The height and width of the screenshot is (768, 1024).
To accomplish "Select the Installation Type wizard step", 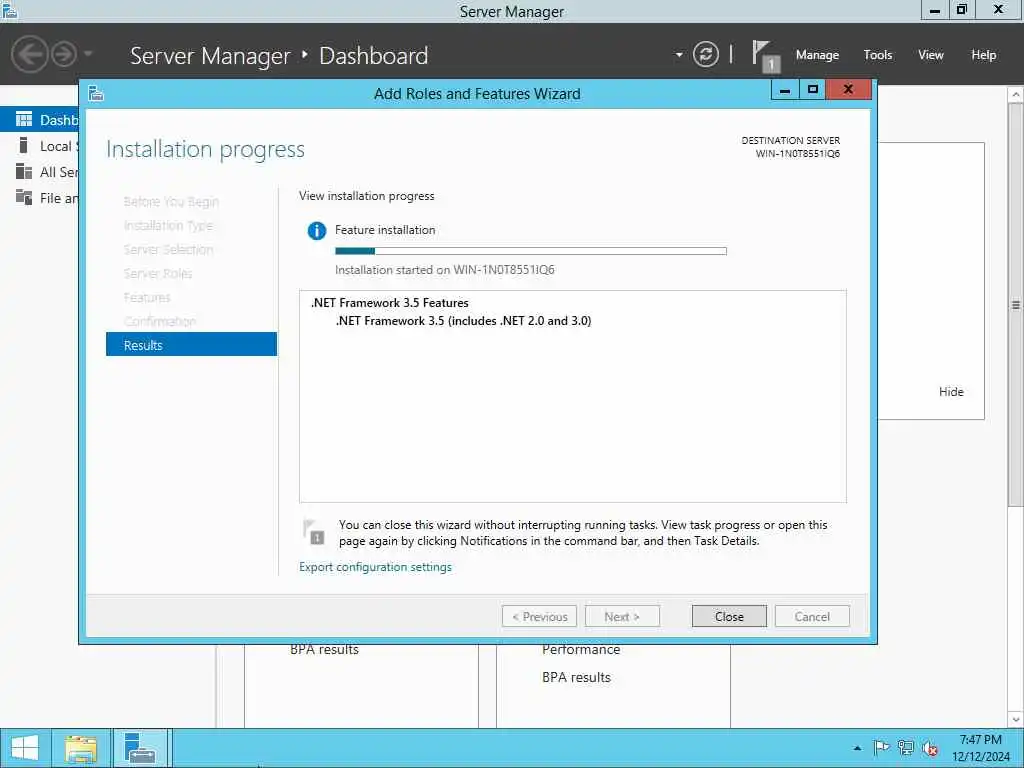I will (168, 225).
